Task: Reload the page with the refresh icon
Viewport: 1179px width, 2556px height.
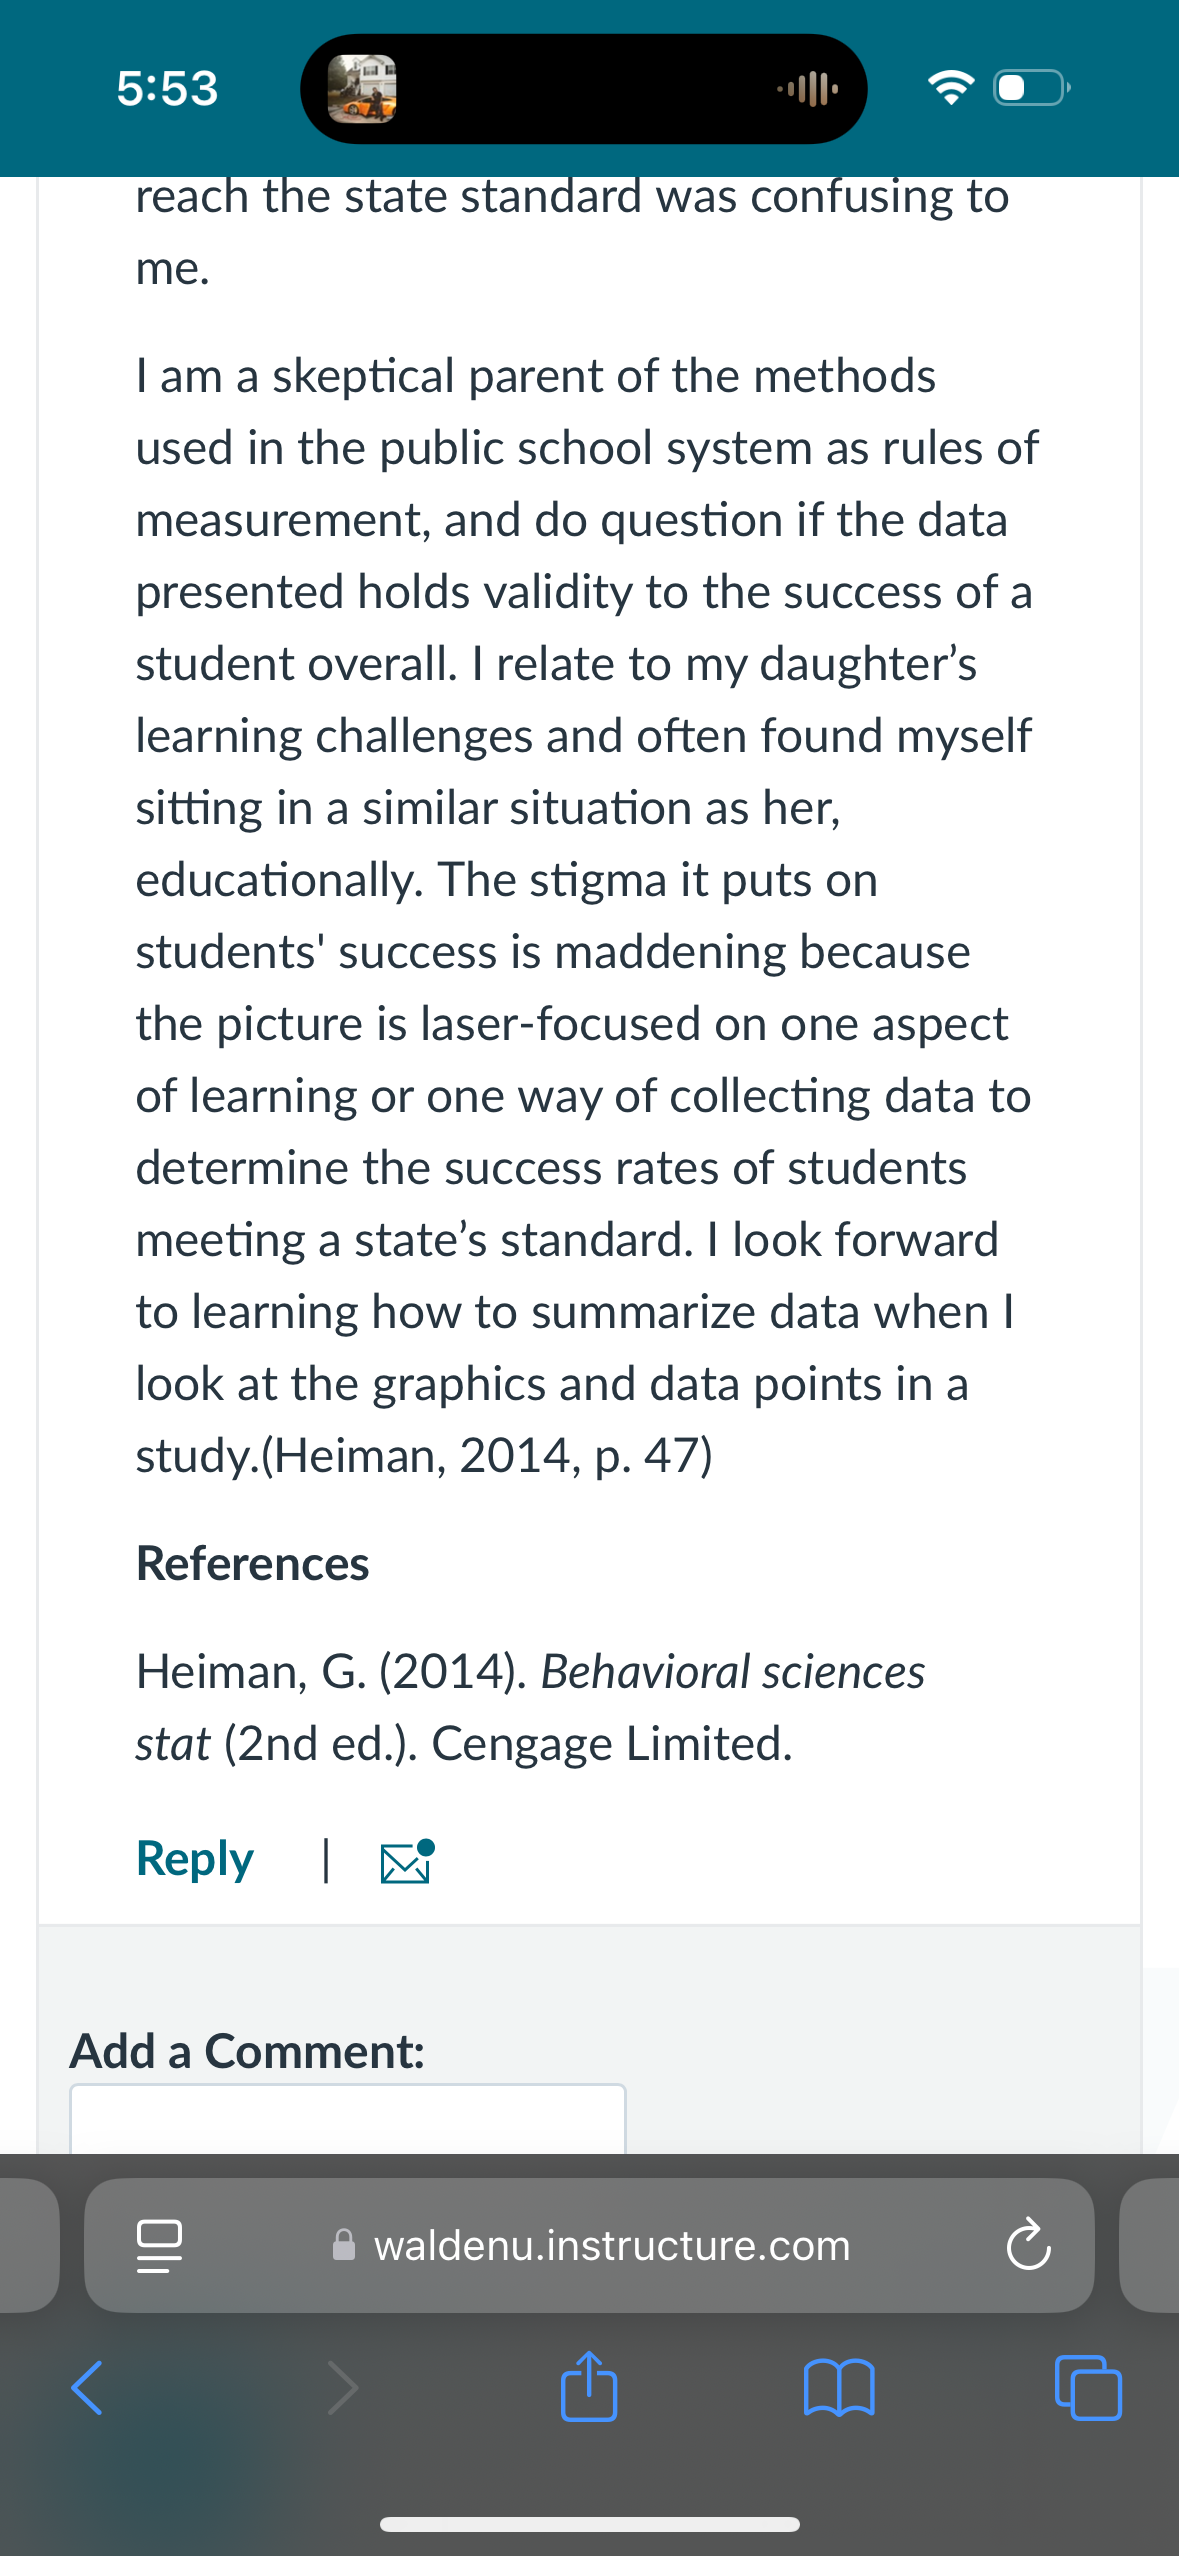Action: tap(1028, 2245)
